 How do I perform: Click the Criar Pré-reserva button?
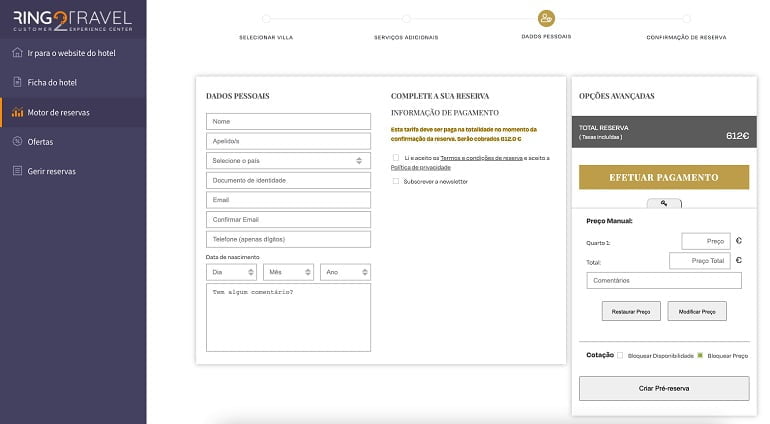pyautogui.click(x=664, y=388)
